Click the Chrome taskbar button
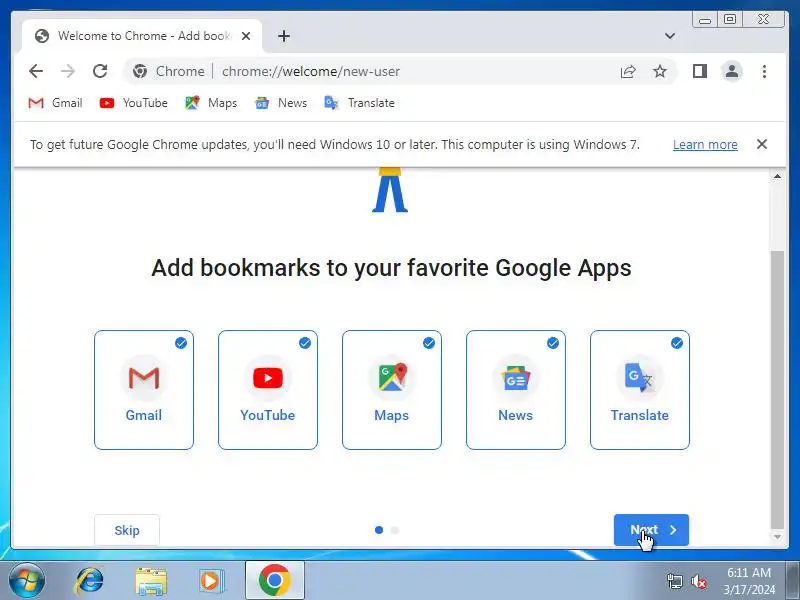The width and height of the screenshot is (800, 600). pyautogui.click(x=274, y=581)
